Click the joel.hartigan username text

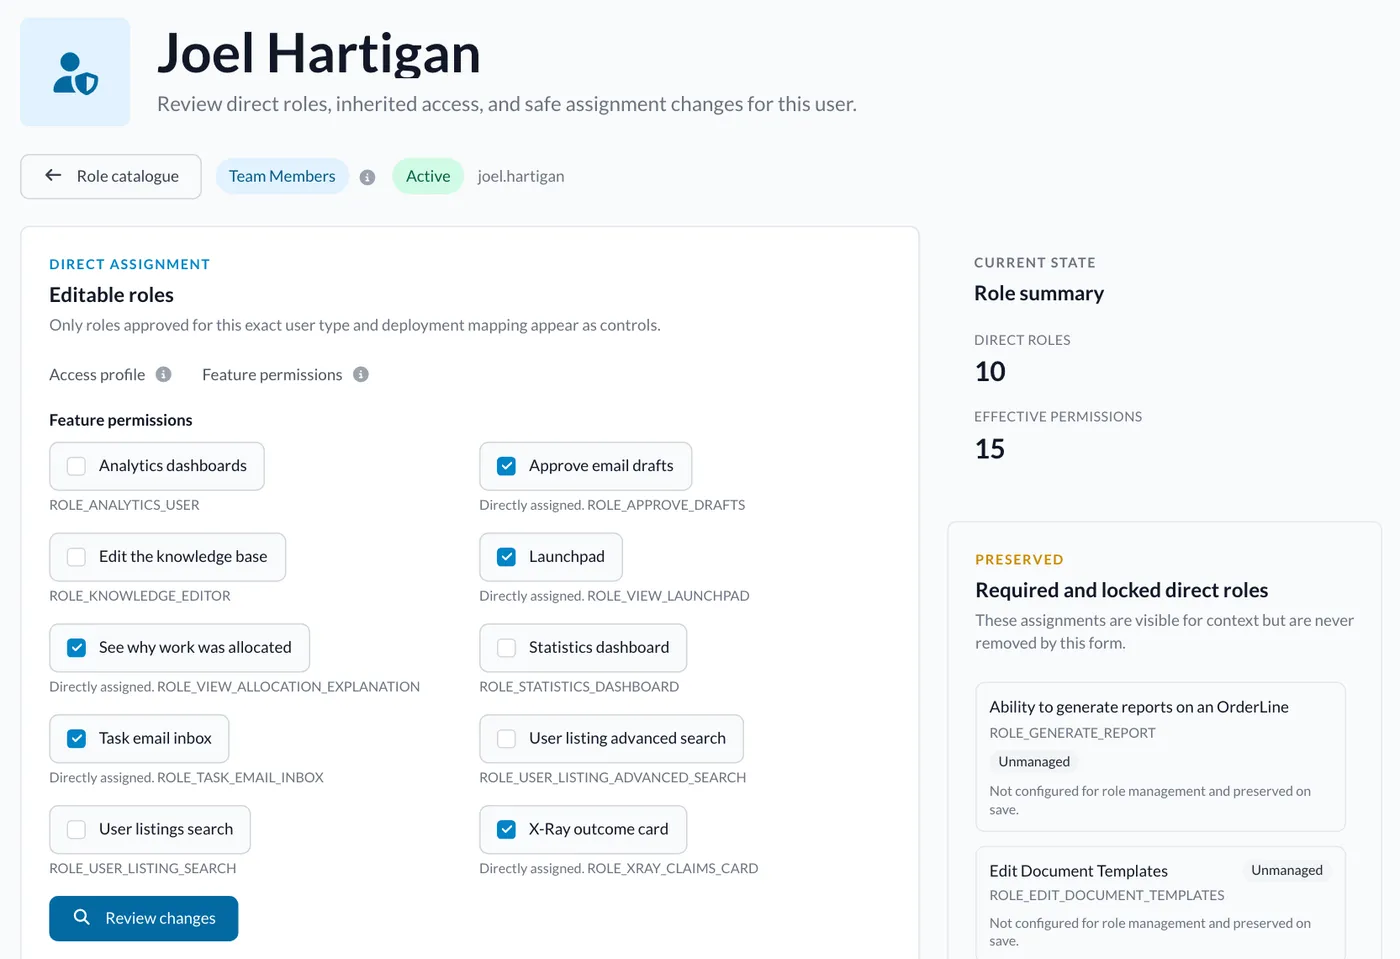(x=521, y=176)
